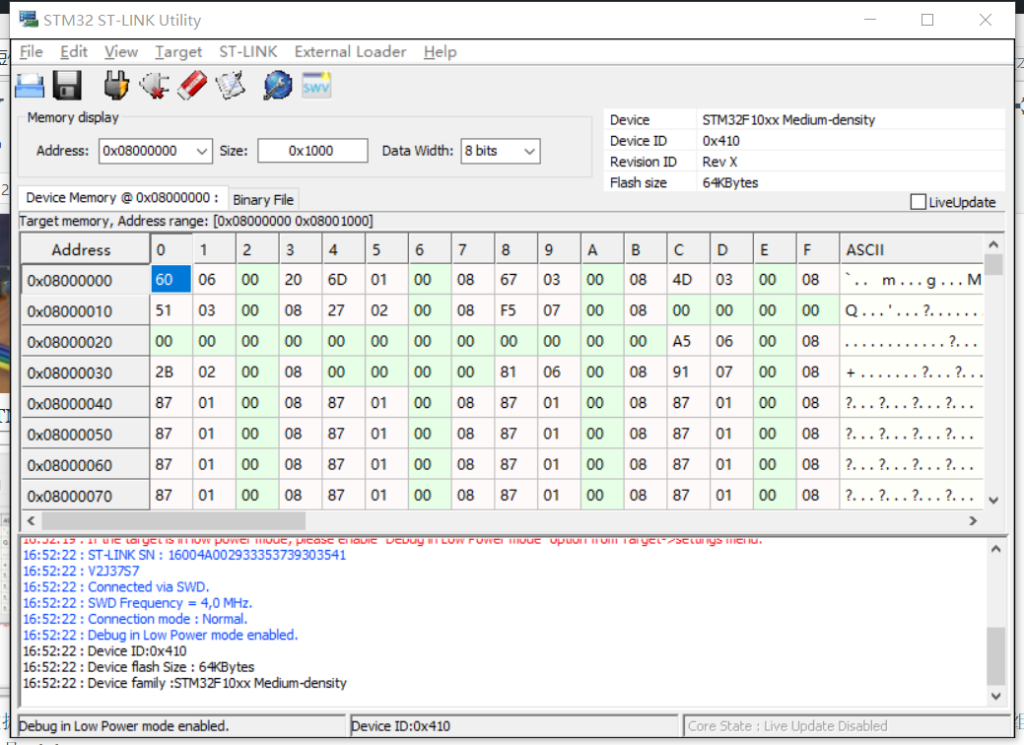Click the Program verify toolbar icon
1024x745 pixels.
coord(231,86)
